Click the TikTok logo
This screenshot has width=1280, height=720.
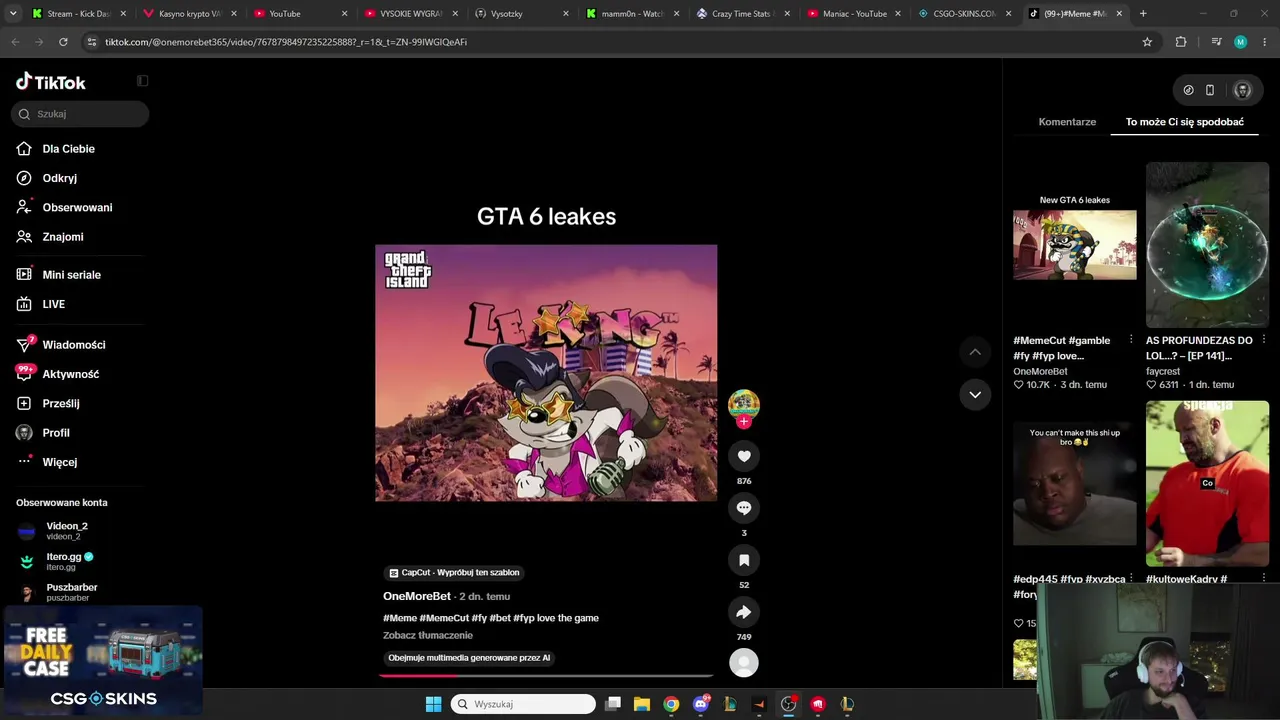pos(51,82)
